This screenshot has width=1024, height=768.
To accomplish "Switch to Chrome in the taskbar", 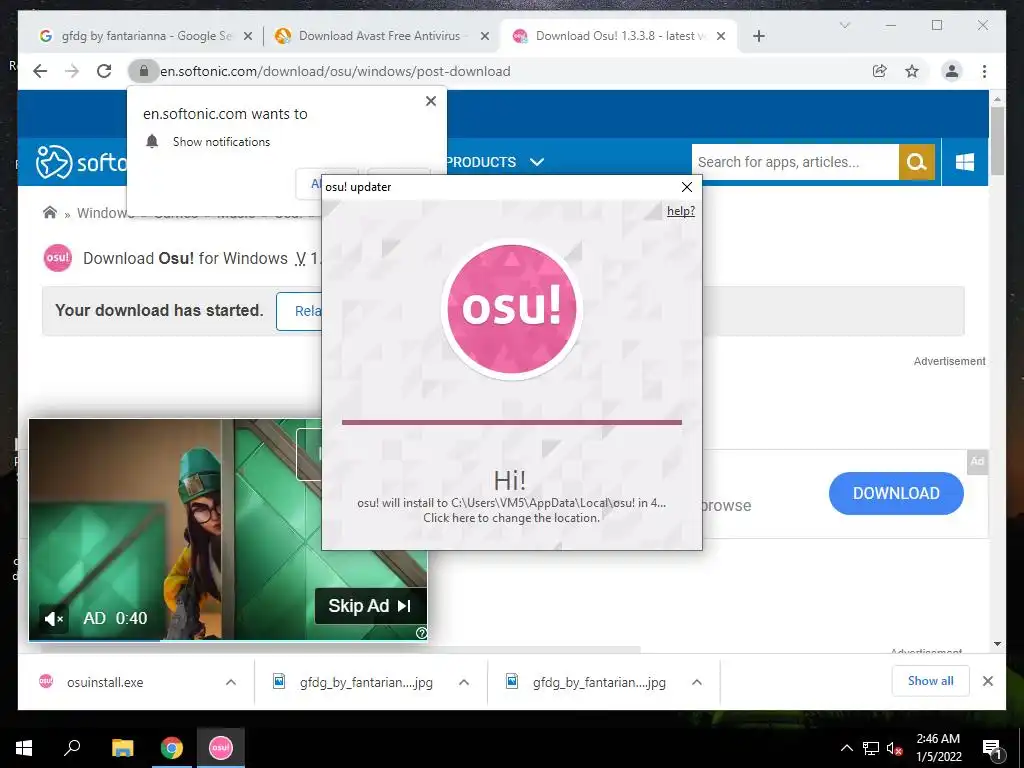I will point(172,748).
